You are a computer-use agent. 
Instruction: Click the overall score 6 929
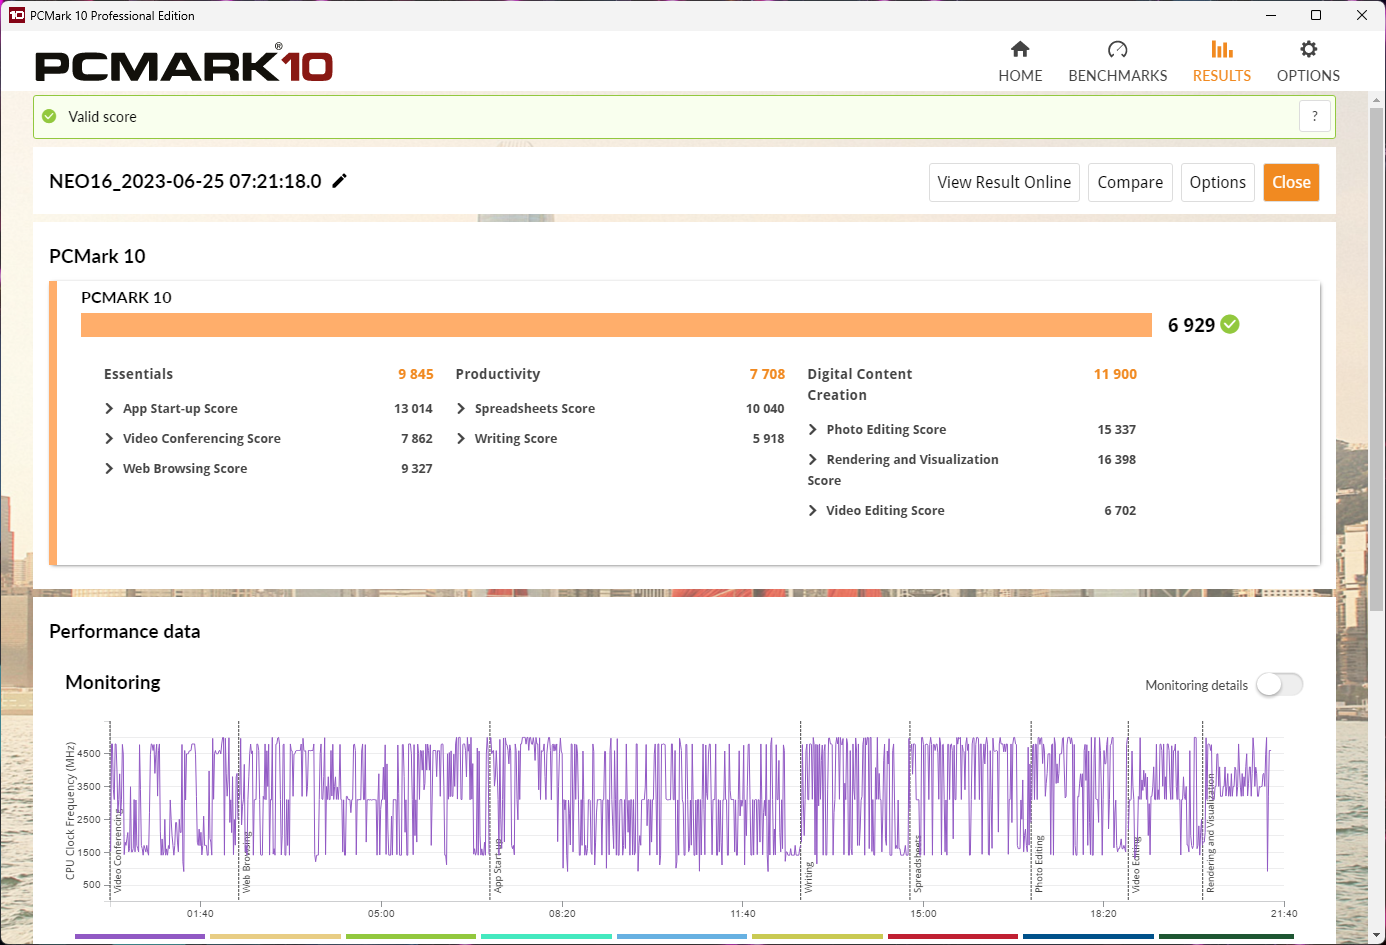point(1191,325)
